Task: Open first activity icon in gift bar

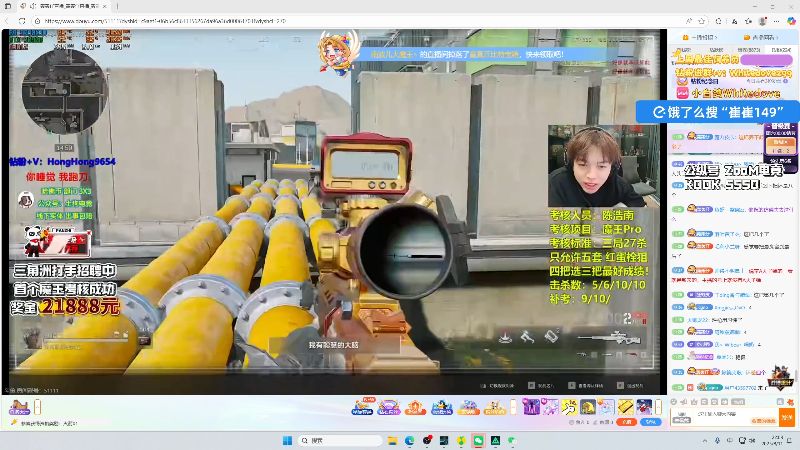Action: click(362, 407)
